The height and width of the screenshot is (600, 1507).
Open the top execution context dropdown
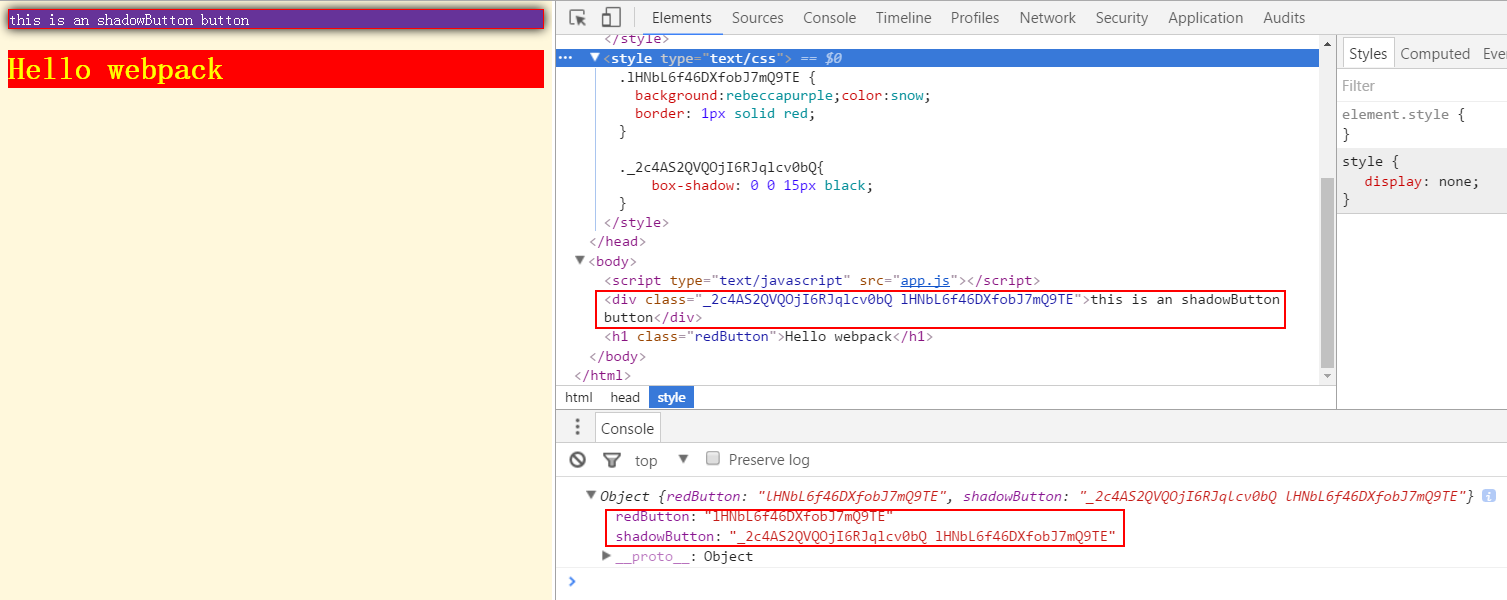point(662,460)
